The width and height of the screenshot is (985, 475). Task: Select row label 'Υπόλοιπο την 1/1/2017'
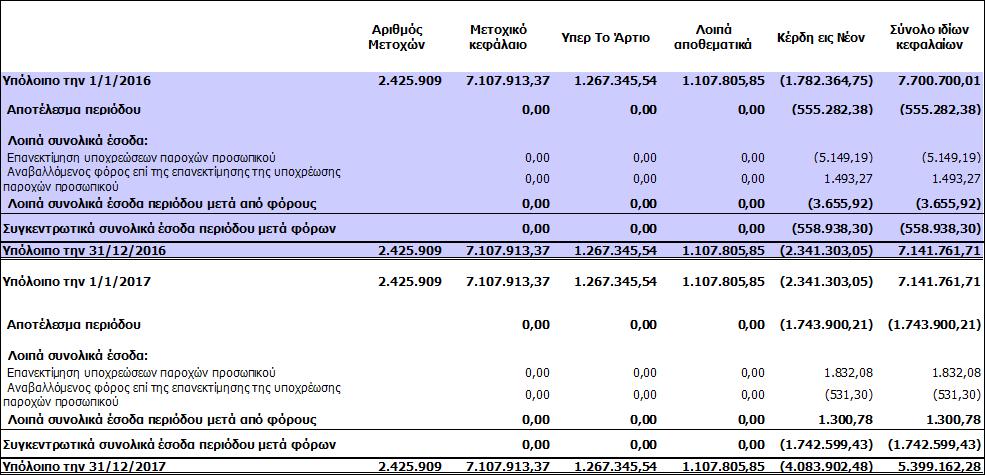click(77, 281)
